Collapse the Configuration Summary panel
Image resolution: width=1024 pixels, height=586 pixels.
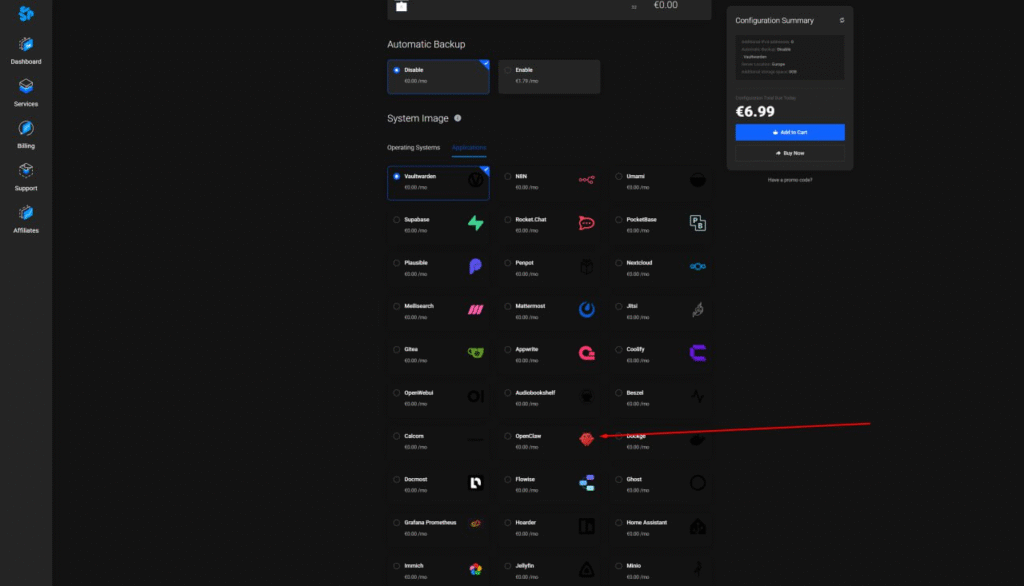[x=841, y=20]
